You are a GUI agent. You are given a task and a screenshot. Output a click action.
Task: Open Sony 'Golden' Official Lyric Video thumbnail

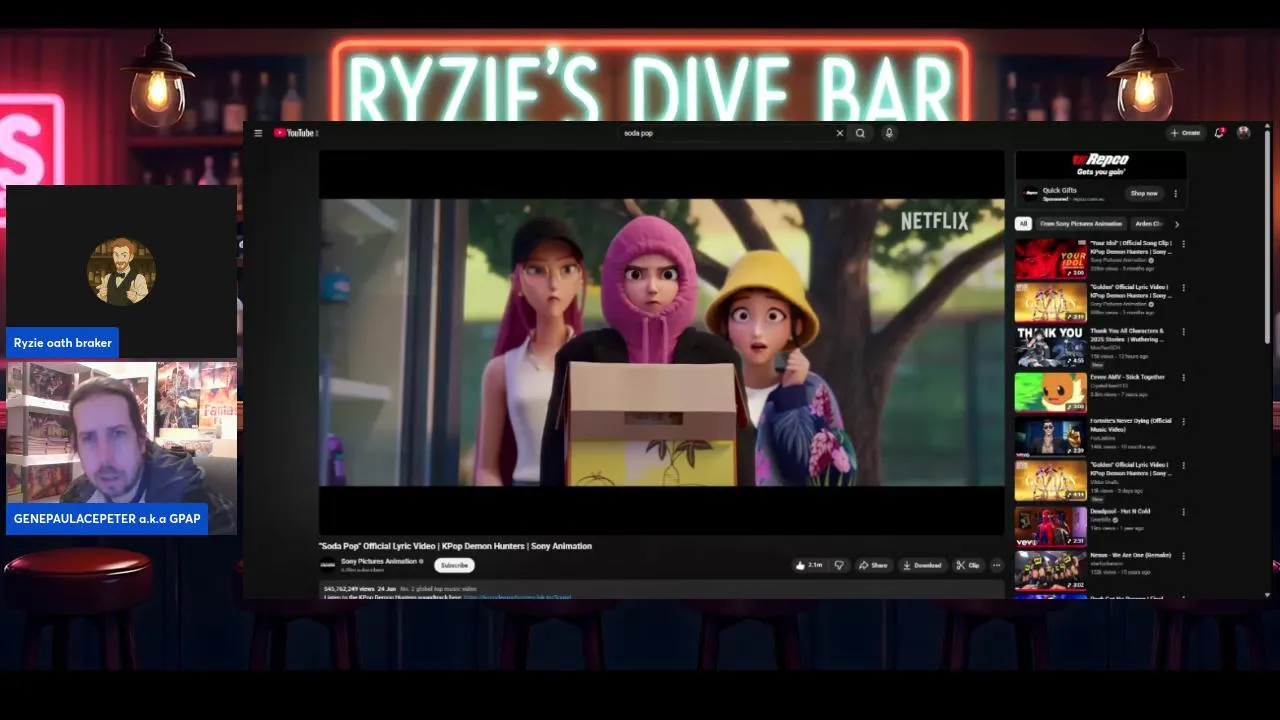pyautogui.click(x=1050, y=303)
